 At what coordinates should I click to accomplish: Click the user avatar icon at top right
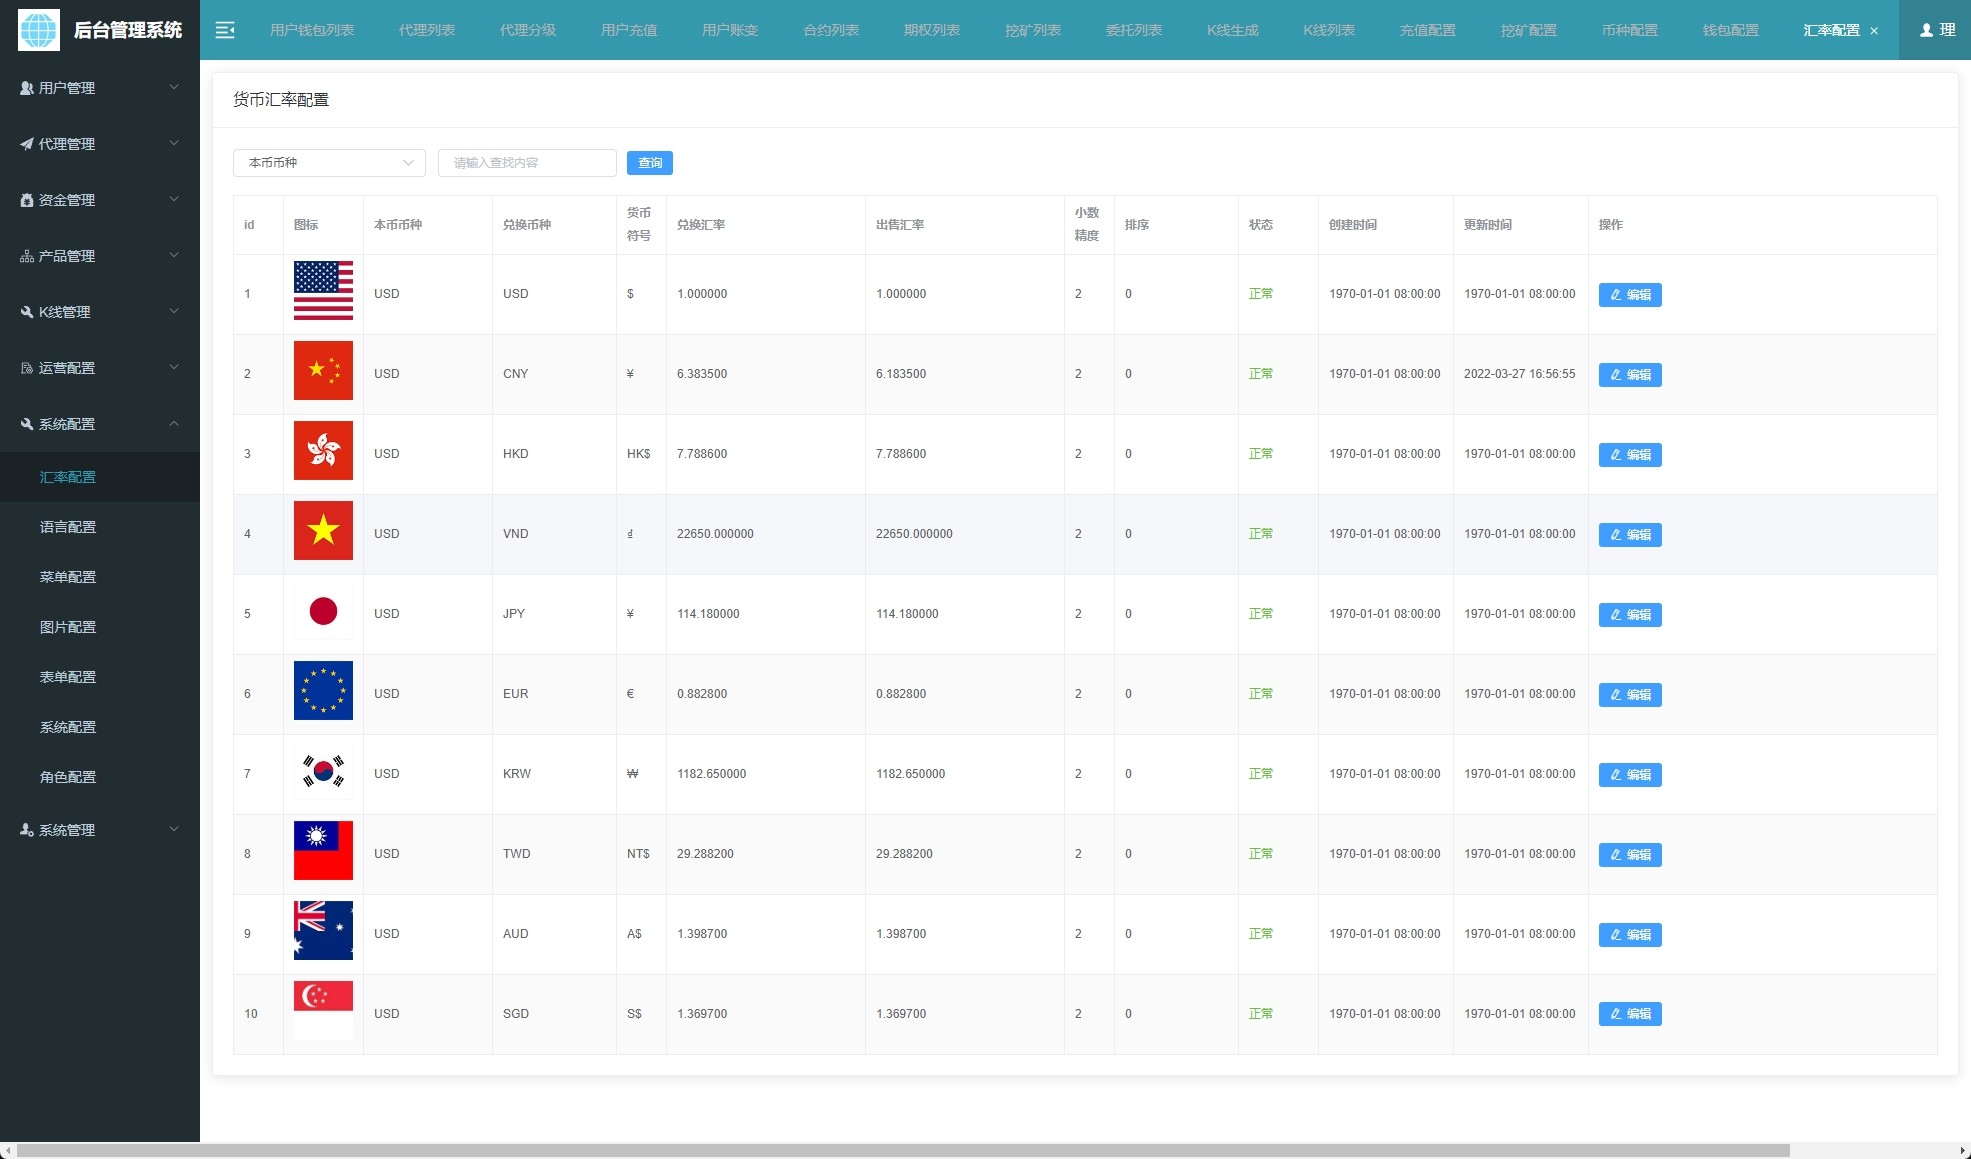[x=1926, y=30]
